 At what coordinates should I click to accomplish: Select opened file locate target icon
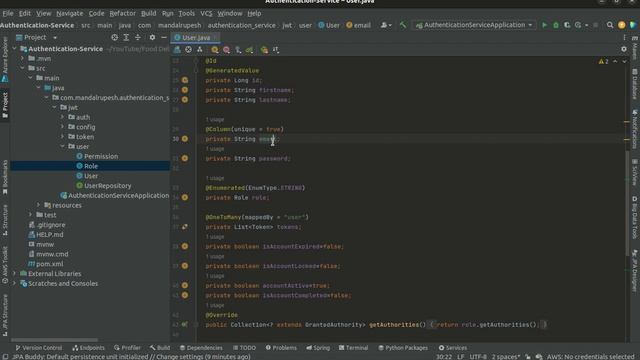tap(114, 38)
